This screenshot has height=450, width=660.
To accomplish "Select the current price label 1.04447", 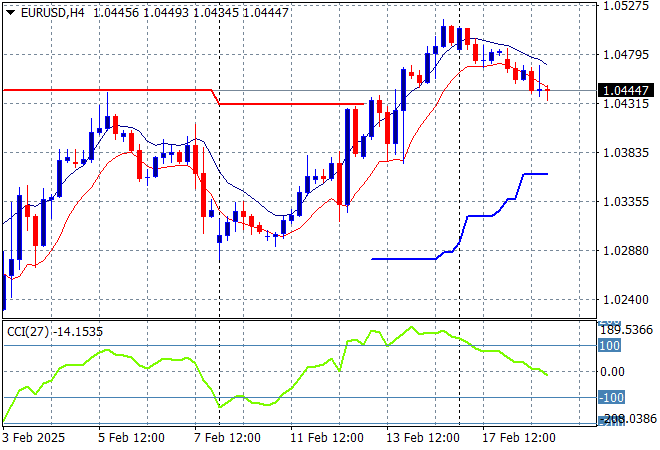I will tap(625, 91).
